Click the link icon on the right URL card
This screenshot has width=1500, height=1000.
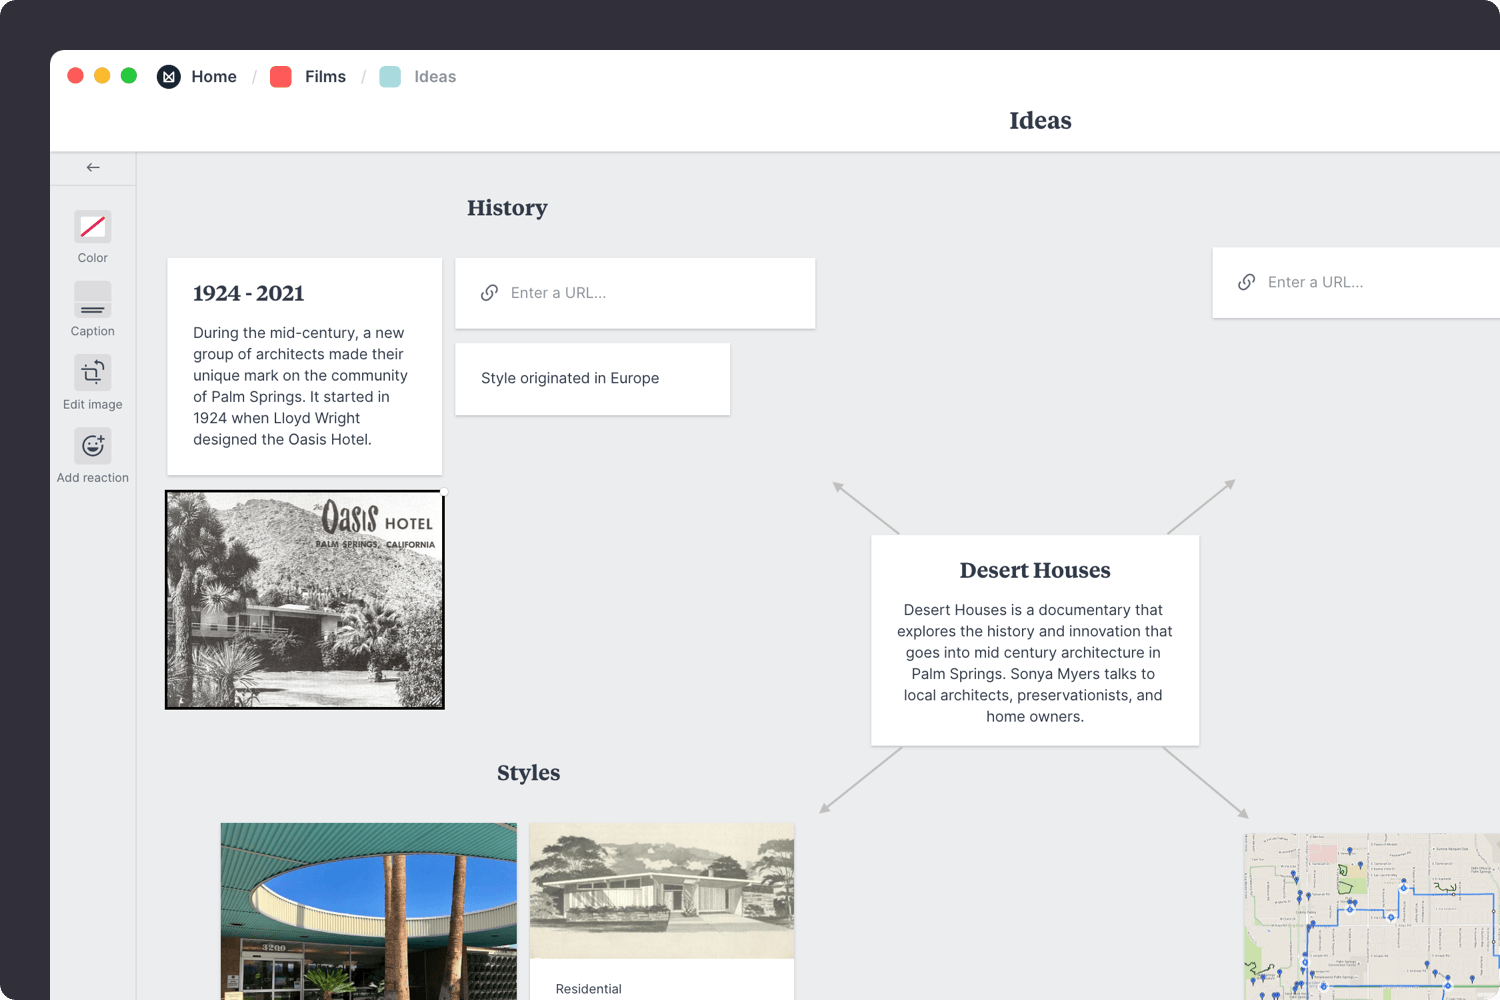coord(1247,282)
